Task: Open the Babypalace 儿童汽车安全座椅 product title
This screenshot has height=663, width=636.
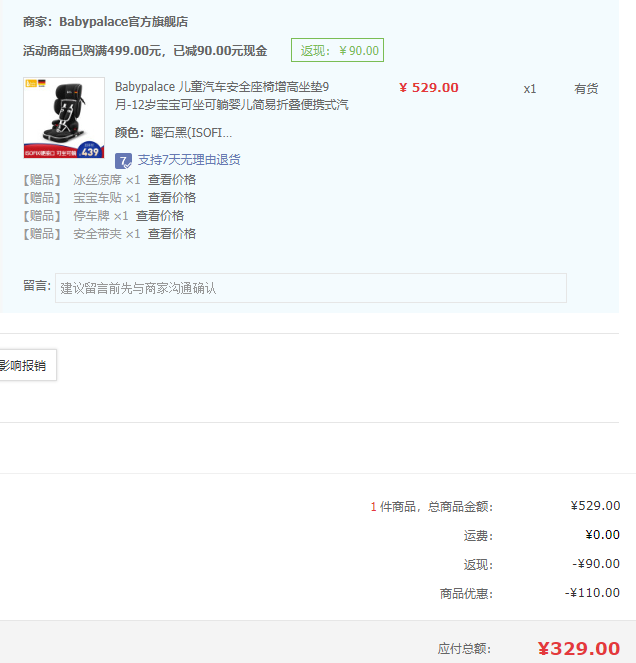Action: tap(232, 96)
